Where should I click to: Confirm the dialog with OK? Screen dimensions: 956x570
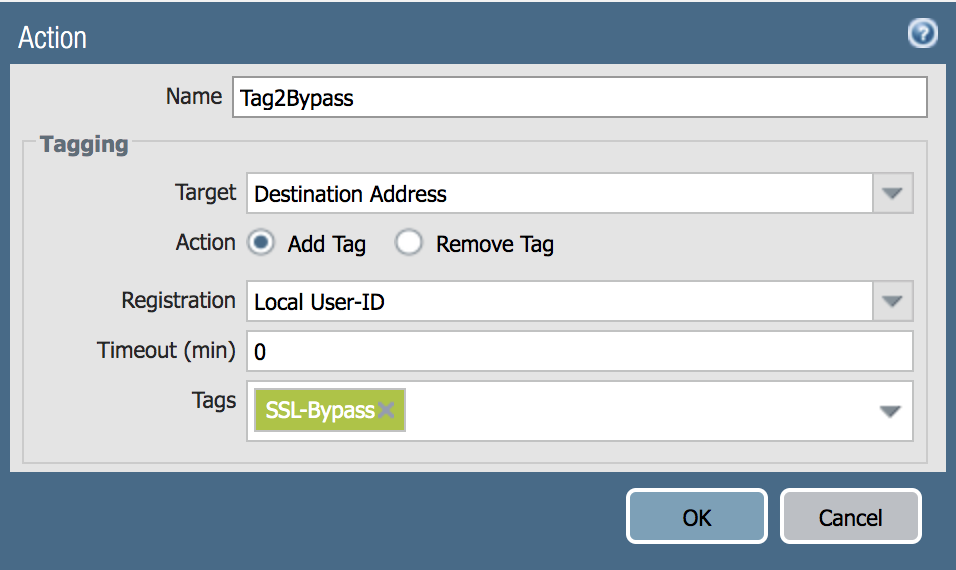[696, 516]
